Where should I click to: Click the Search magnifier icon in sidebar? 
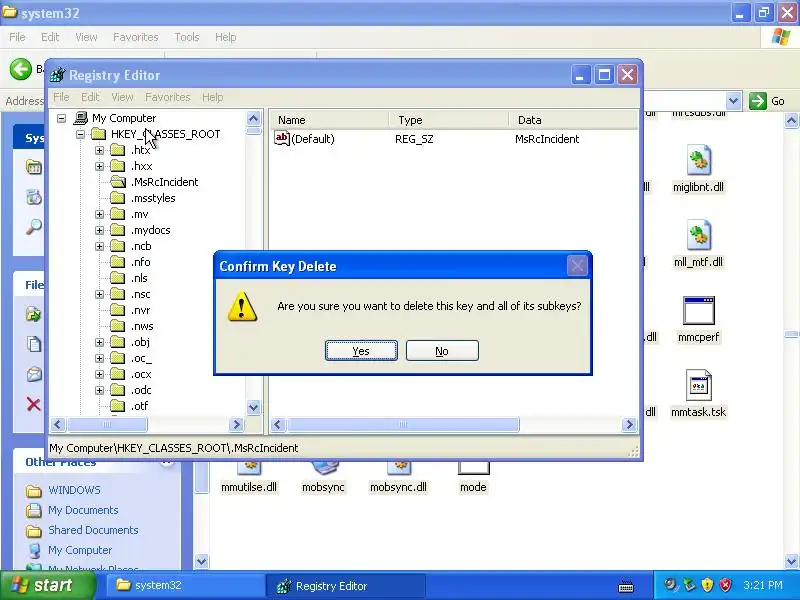point(34,227)
